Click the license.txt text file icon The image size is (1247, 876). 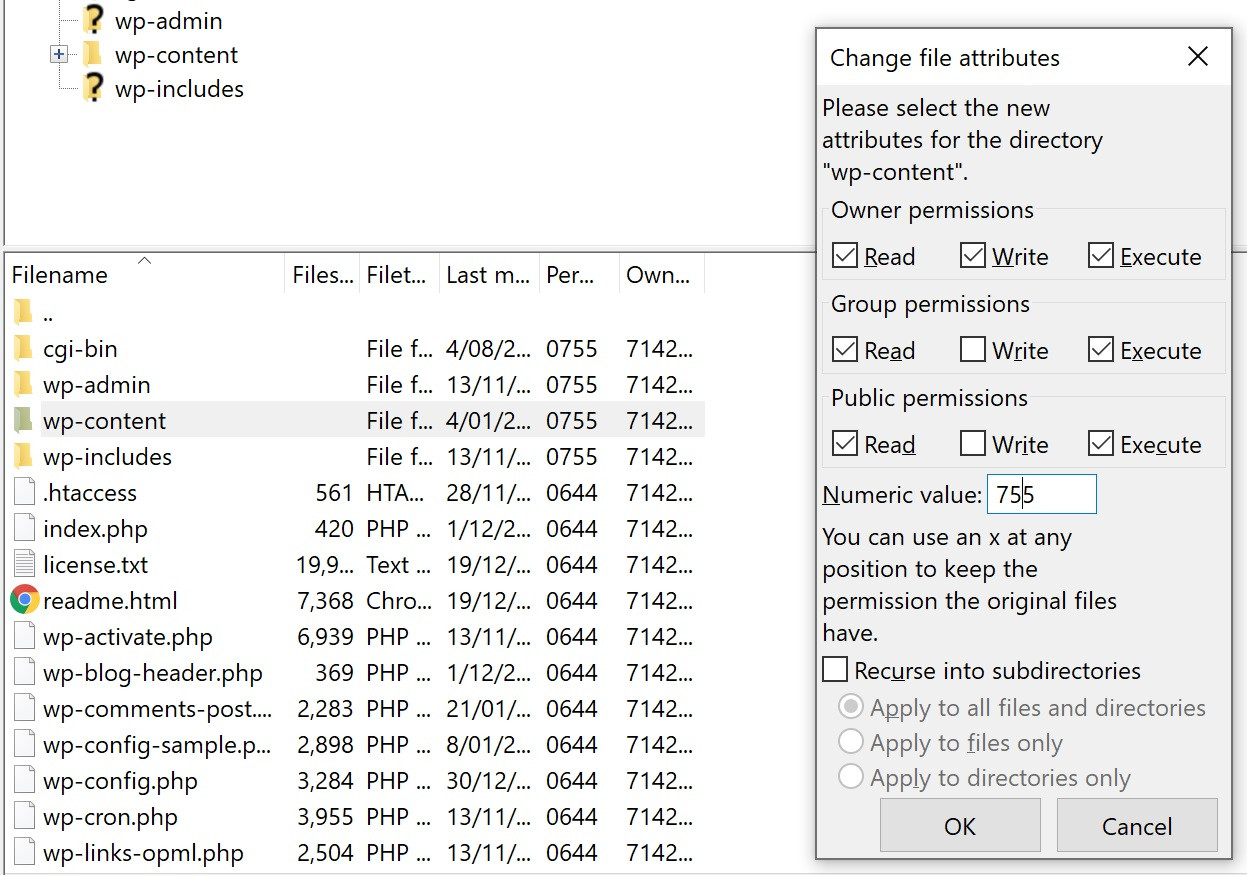pos(24,565)
